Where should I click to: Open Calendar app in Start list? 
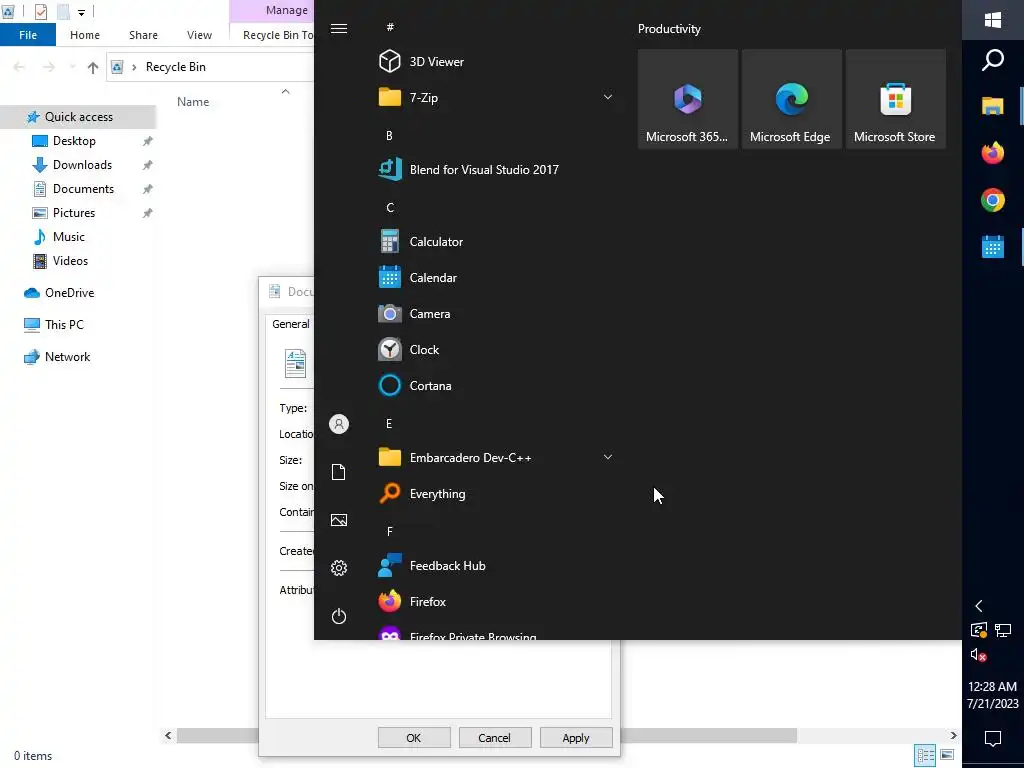click(x=496, y=278)
